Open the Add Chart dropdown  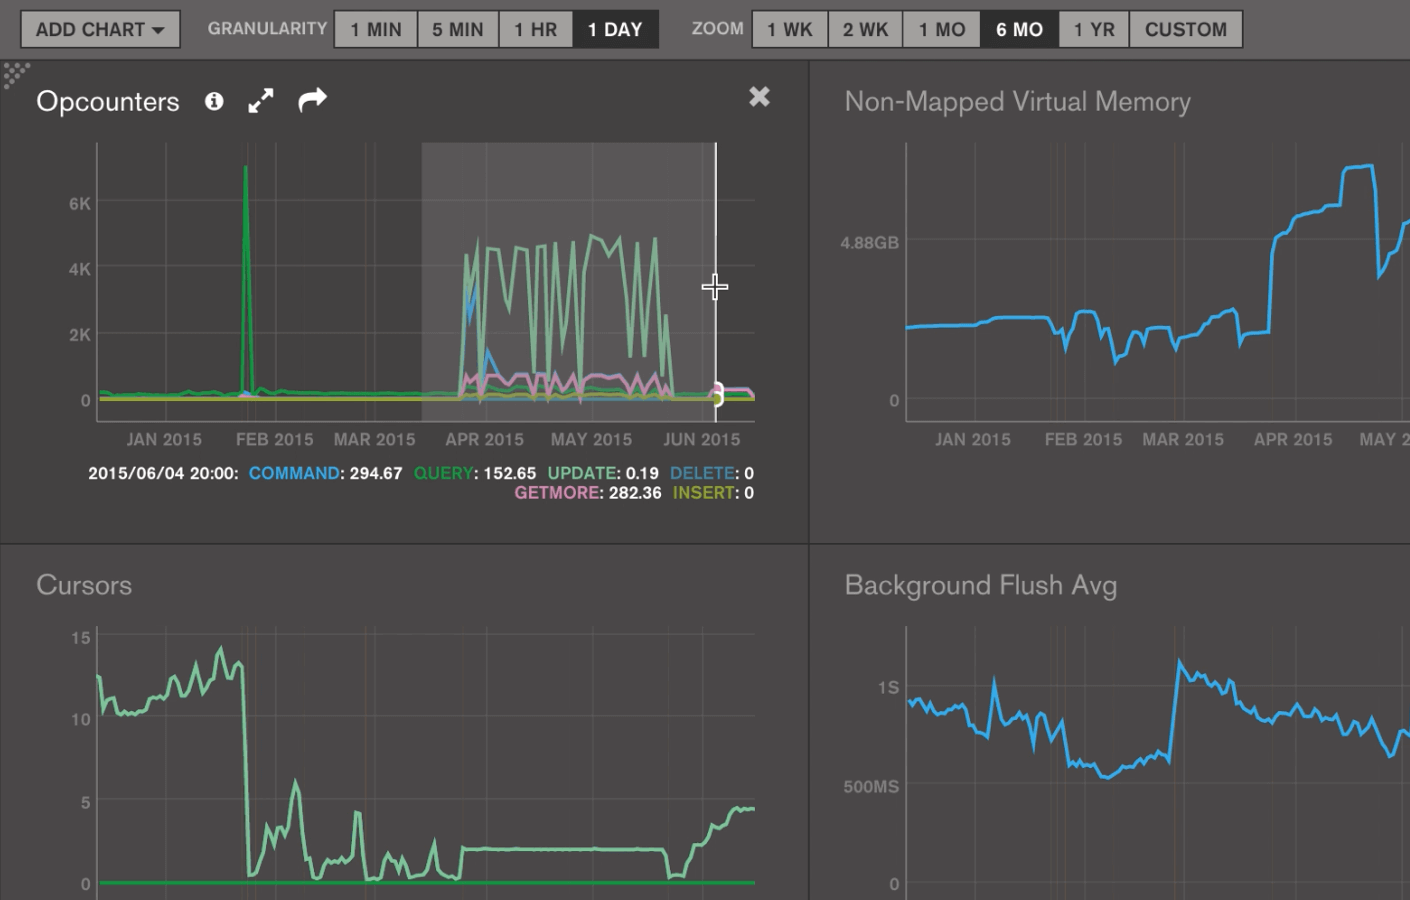click(x=100, y=29)
